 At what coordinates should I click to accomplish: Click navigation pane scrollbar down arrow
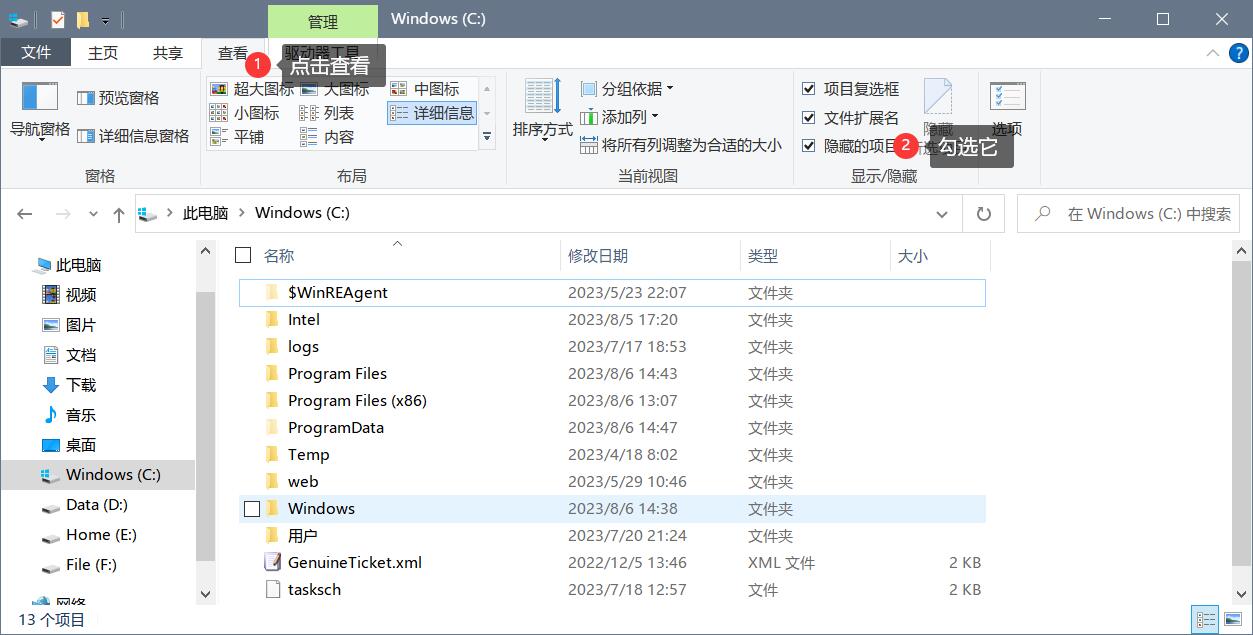(x=205, y=594)
